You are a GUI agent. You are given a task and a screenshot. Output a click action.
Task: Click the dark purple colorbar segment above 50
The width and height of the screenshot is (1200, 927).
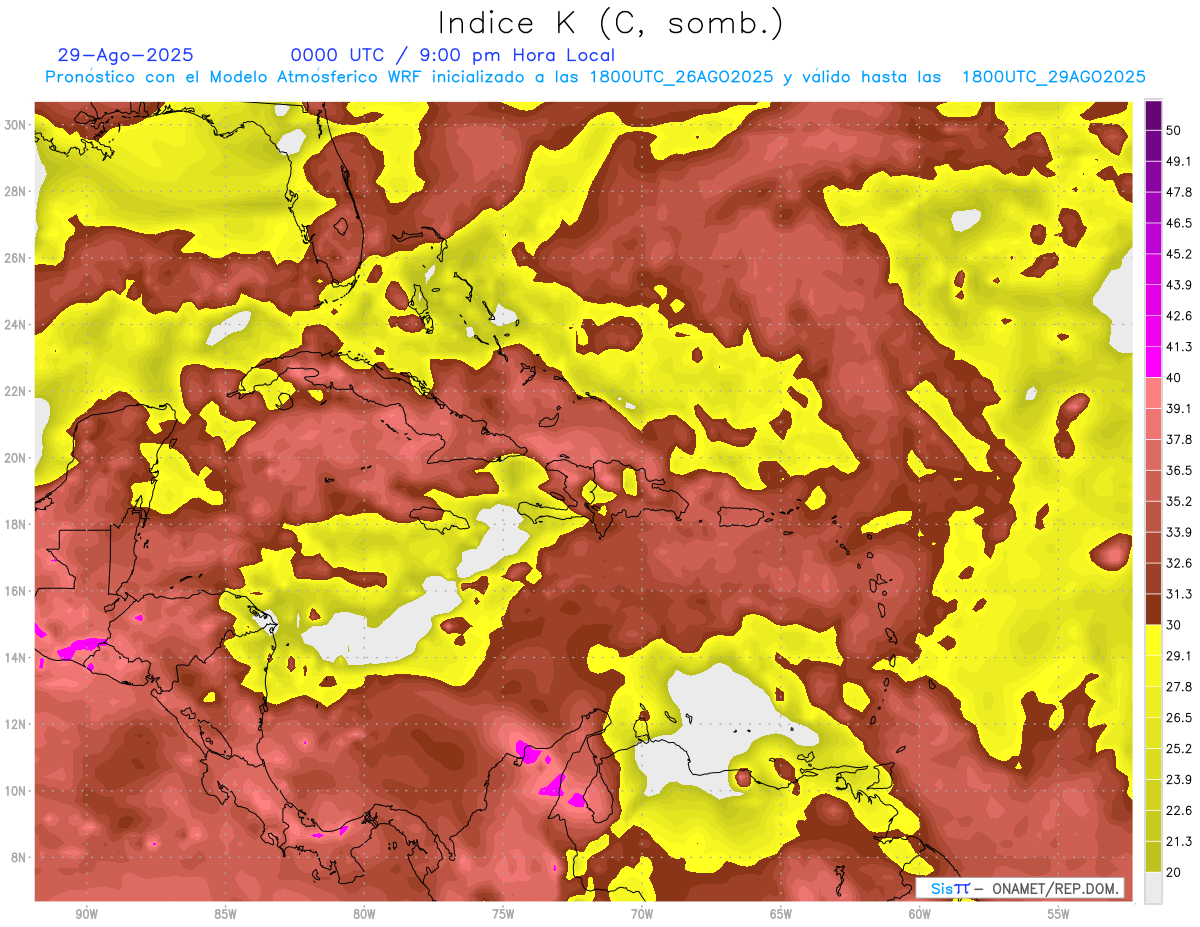[x=1153, y=115]
